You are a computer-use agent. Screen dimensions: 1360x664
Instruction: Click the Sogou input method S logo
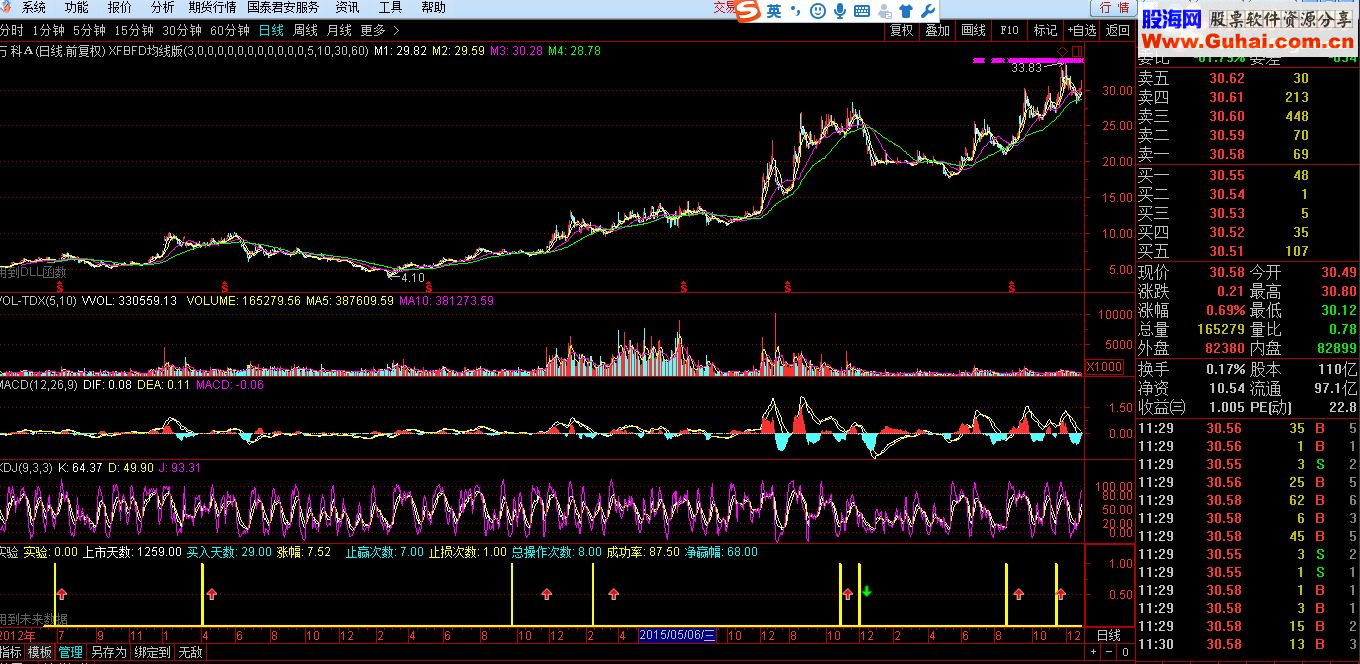click(x=750, y=10)
